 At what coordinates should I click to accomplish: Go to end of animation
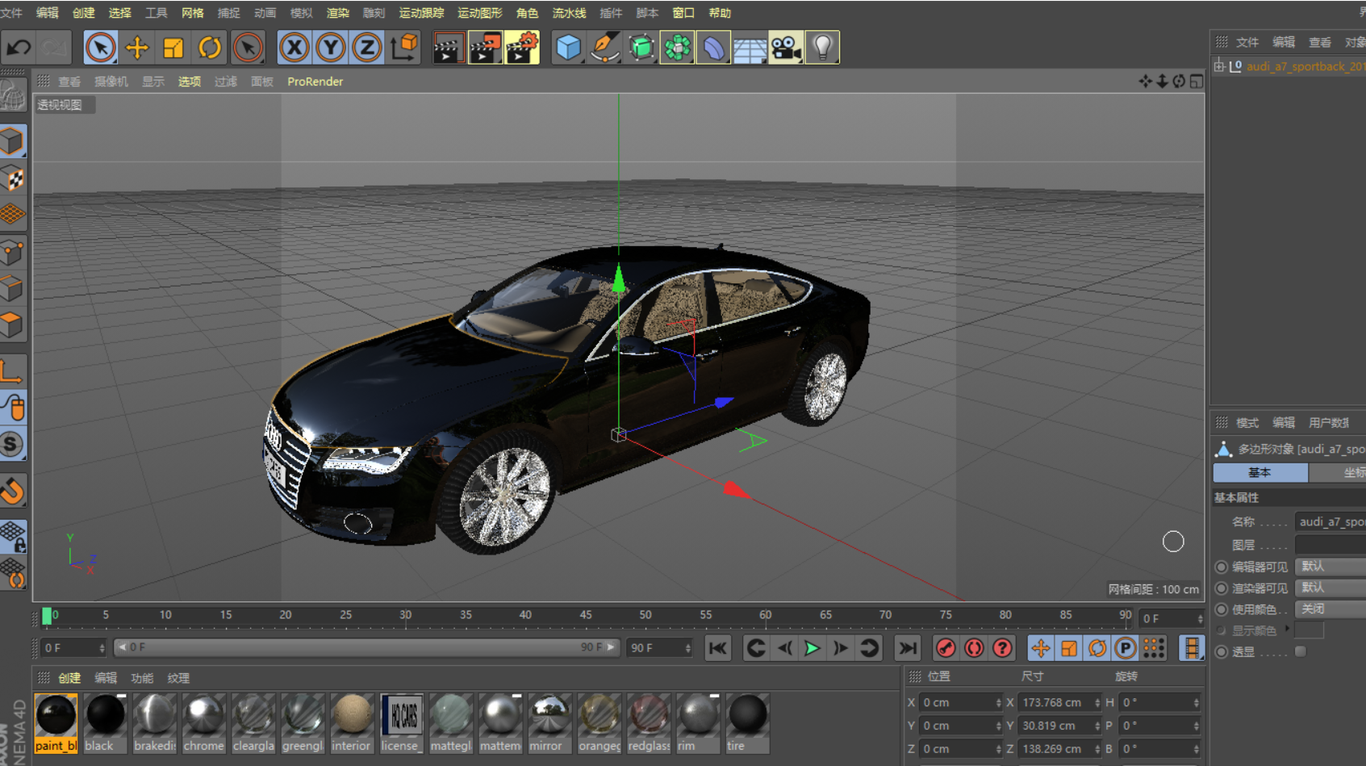pos(907,648)
